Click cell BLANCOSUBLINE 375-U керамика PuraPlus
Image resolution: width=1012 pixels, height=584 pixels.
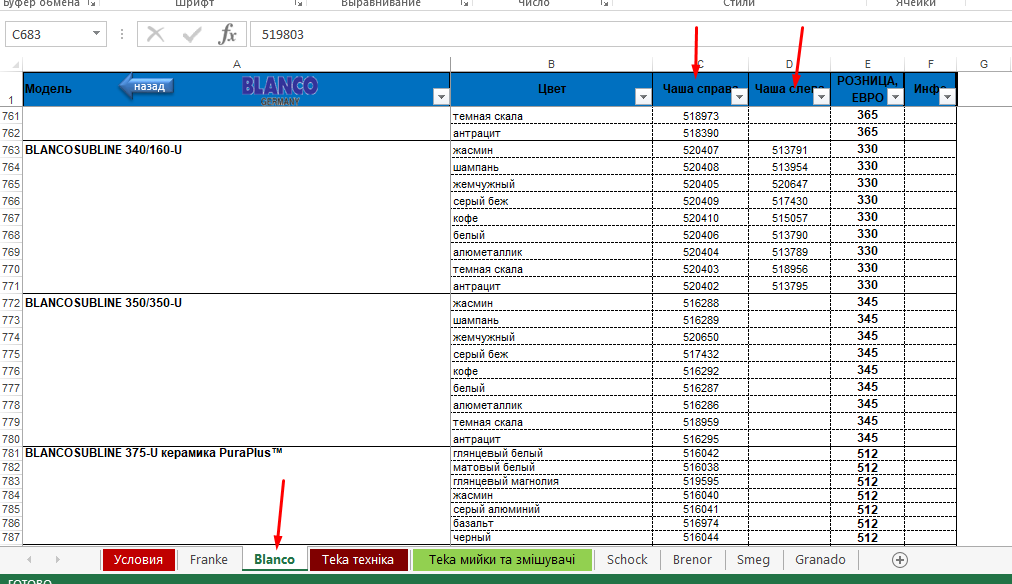[x=237, y=453]
